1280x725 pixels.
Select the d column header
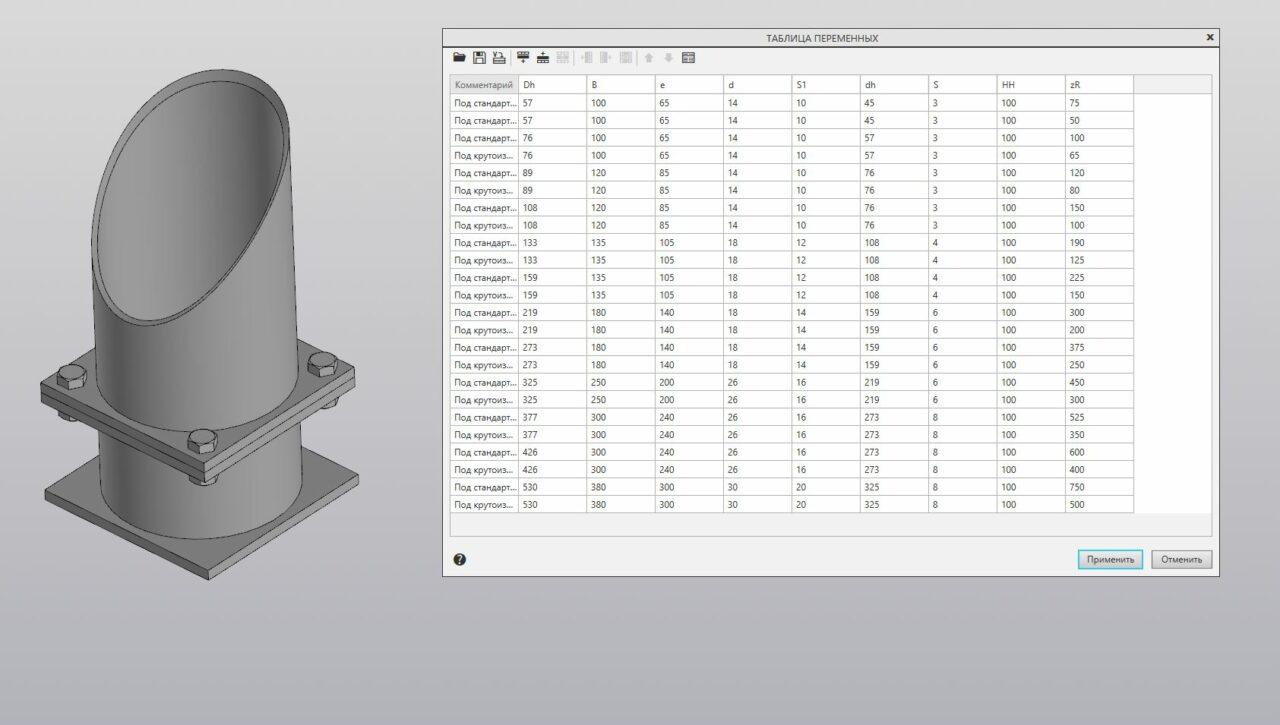coord(757,85)
